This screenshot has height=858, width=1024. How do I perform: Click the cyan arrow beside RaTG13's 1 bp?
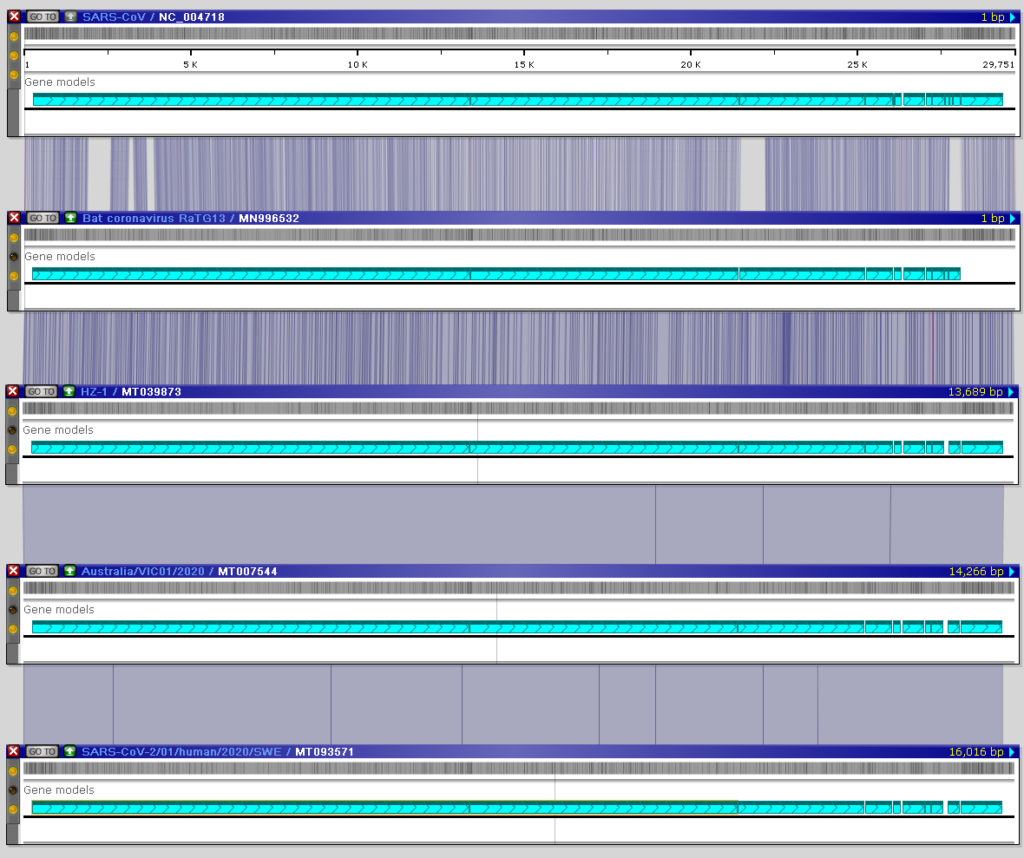pyautogui.click(x=1012, y=218)
